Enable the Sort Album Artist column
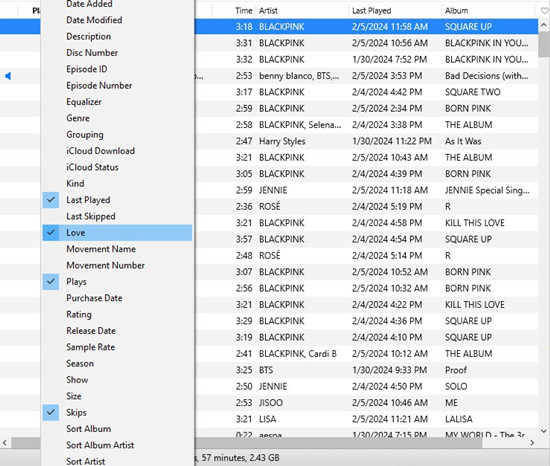 (117, 445)
